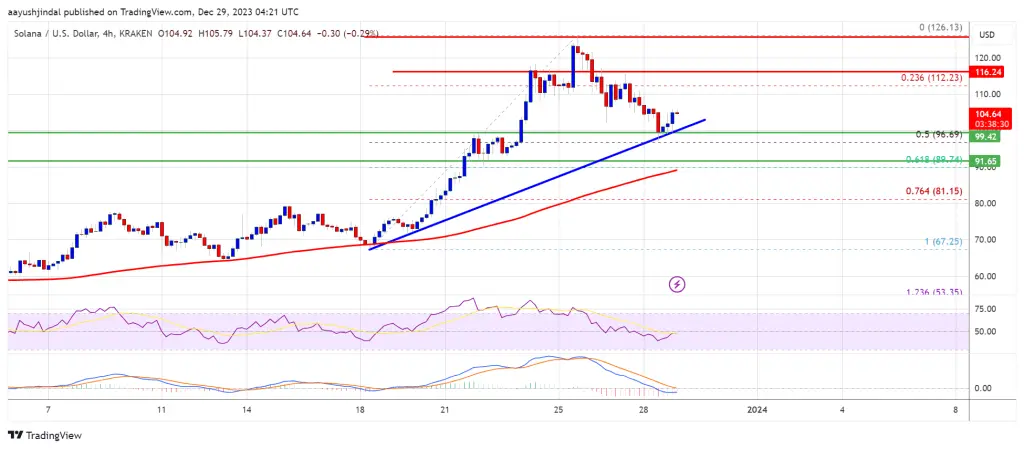The height and width of the screenshot is (449, 1024).
Task: Click the 25 date marker on time axis
Action: (558, 410)
